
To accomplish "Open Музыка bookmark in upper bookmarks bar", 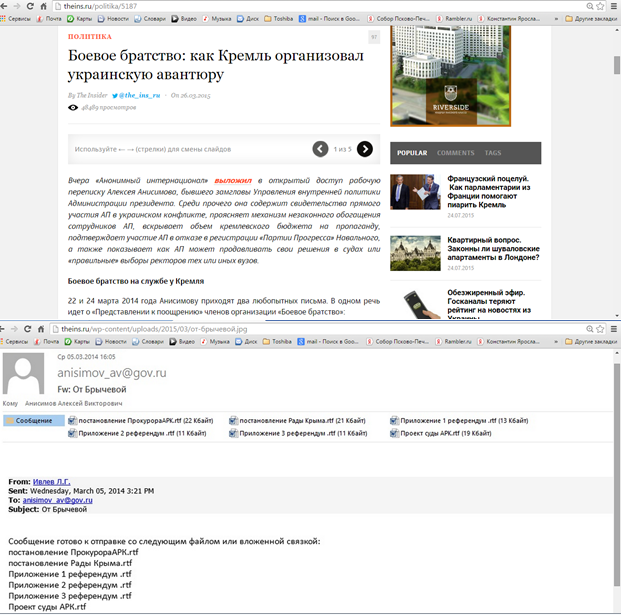I will pos(217,19).
